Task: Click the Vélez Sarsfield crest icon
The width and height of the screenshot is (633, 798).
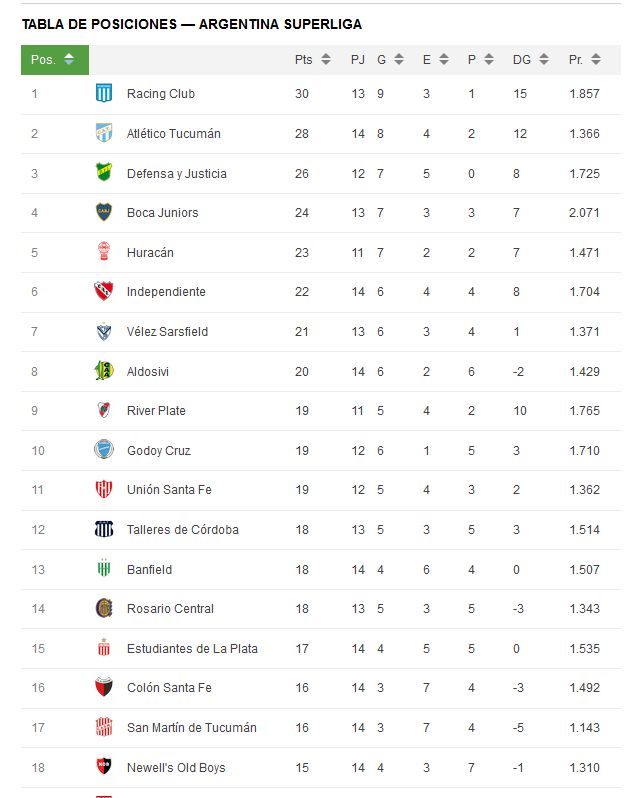Action: click(x=104, y=331)
